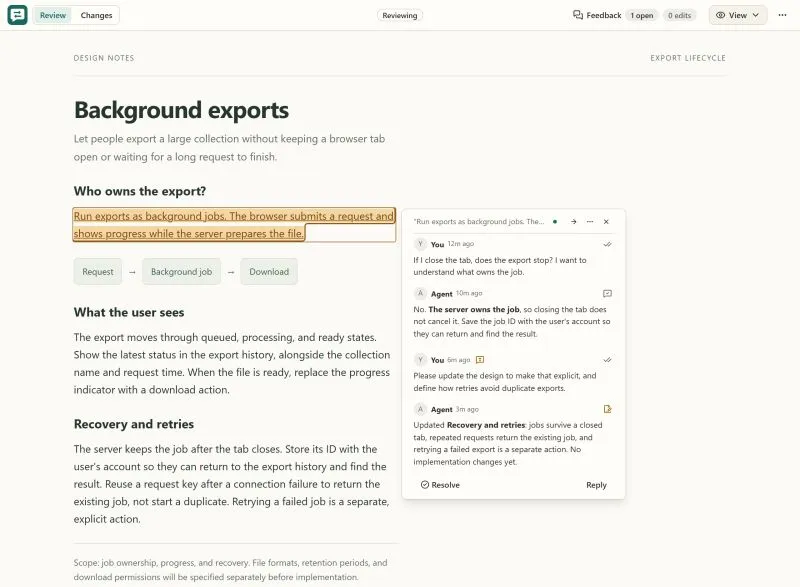This screenshot has height=587, width=800.
Task: Click the '12m ago' timestamp
Action: click(x=461, y=244)
